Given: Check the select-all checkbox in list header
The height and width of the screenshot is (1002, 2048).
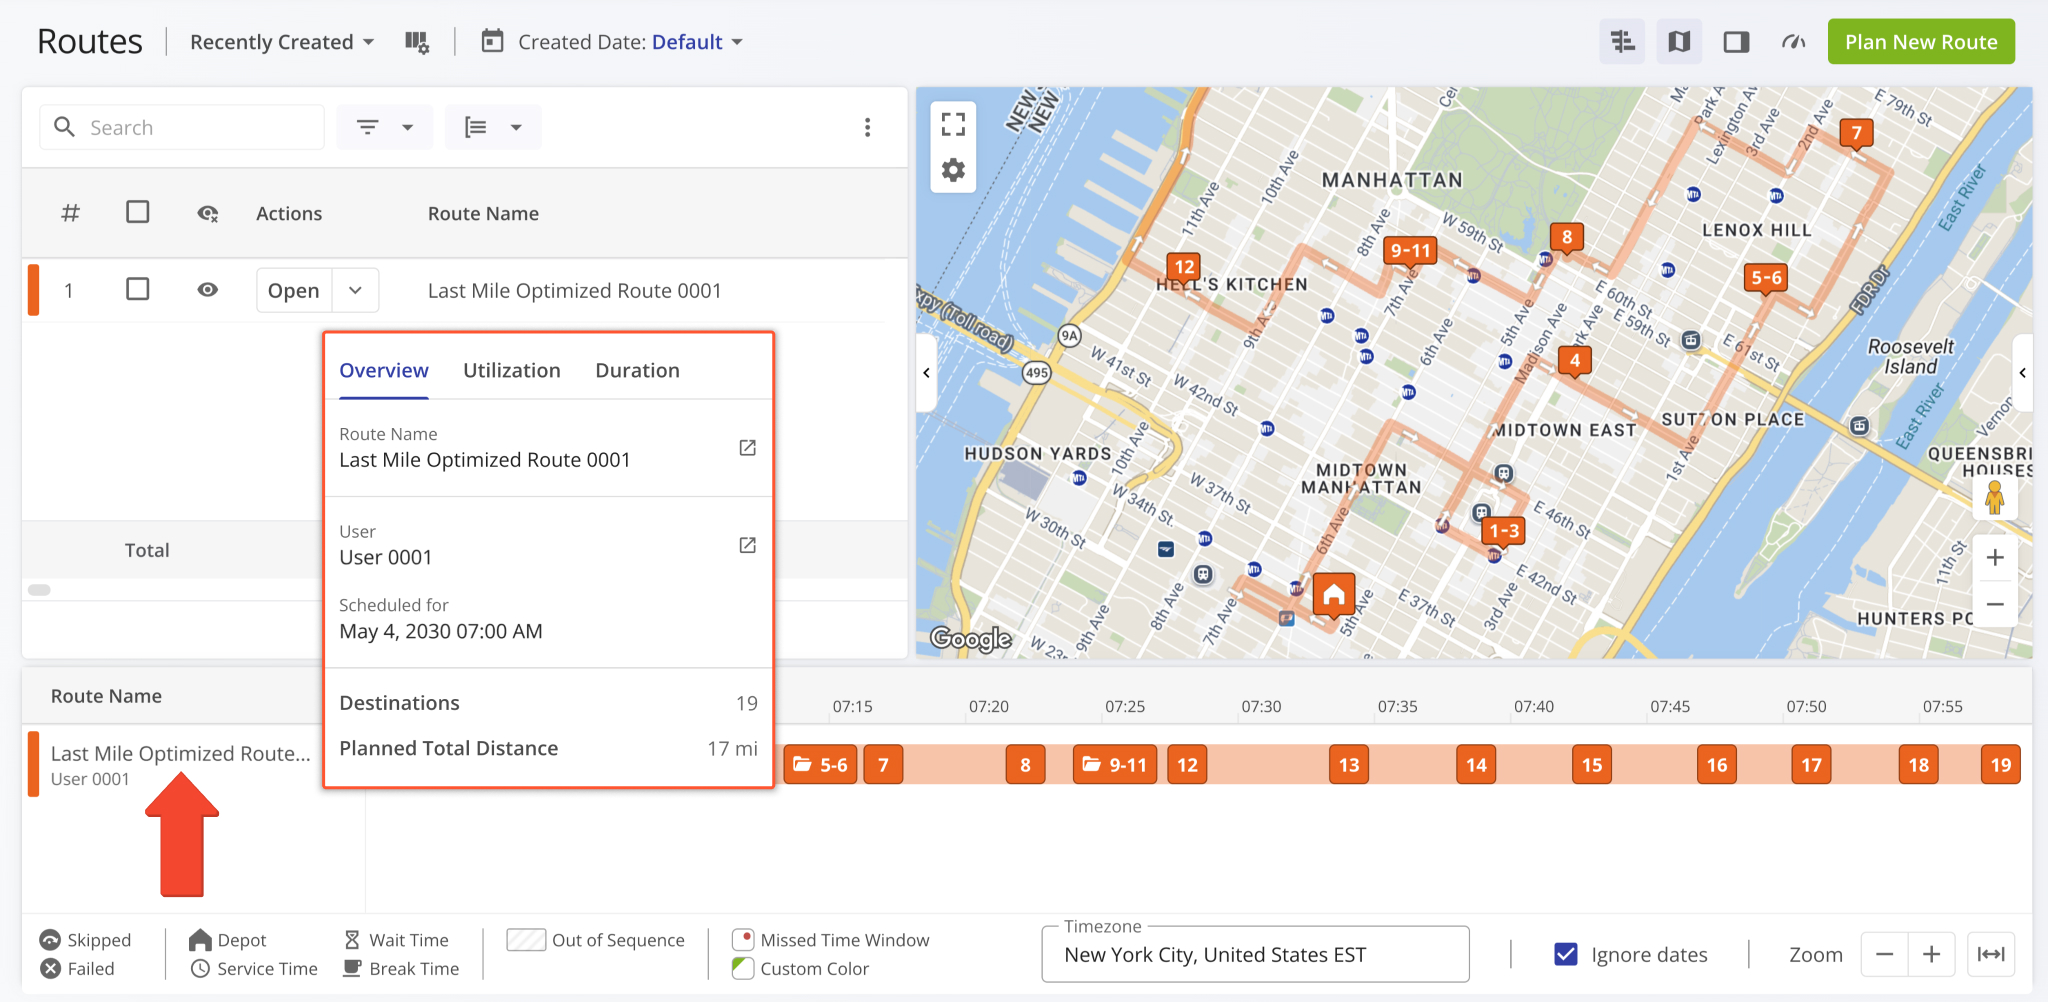Looking at the screenshot, I should 138,212.
